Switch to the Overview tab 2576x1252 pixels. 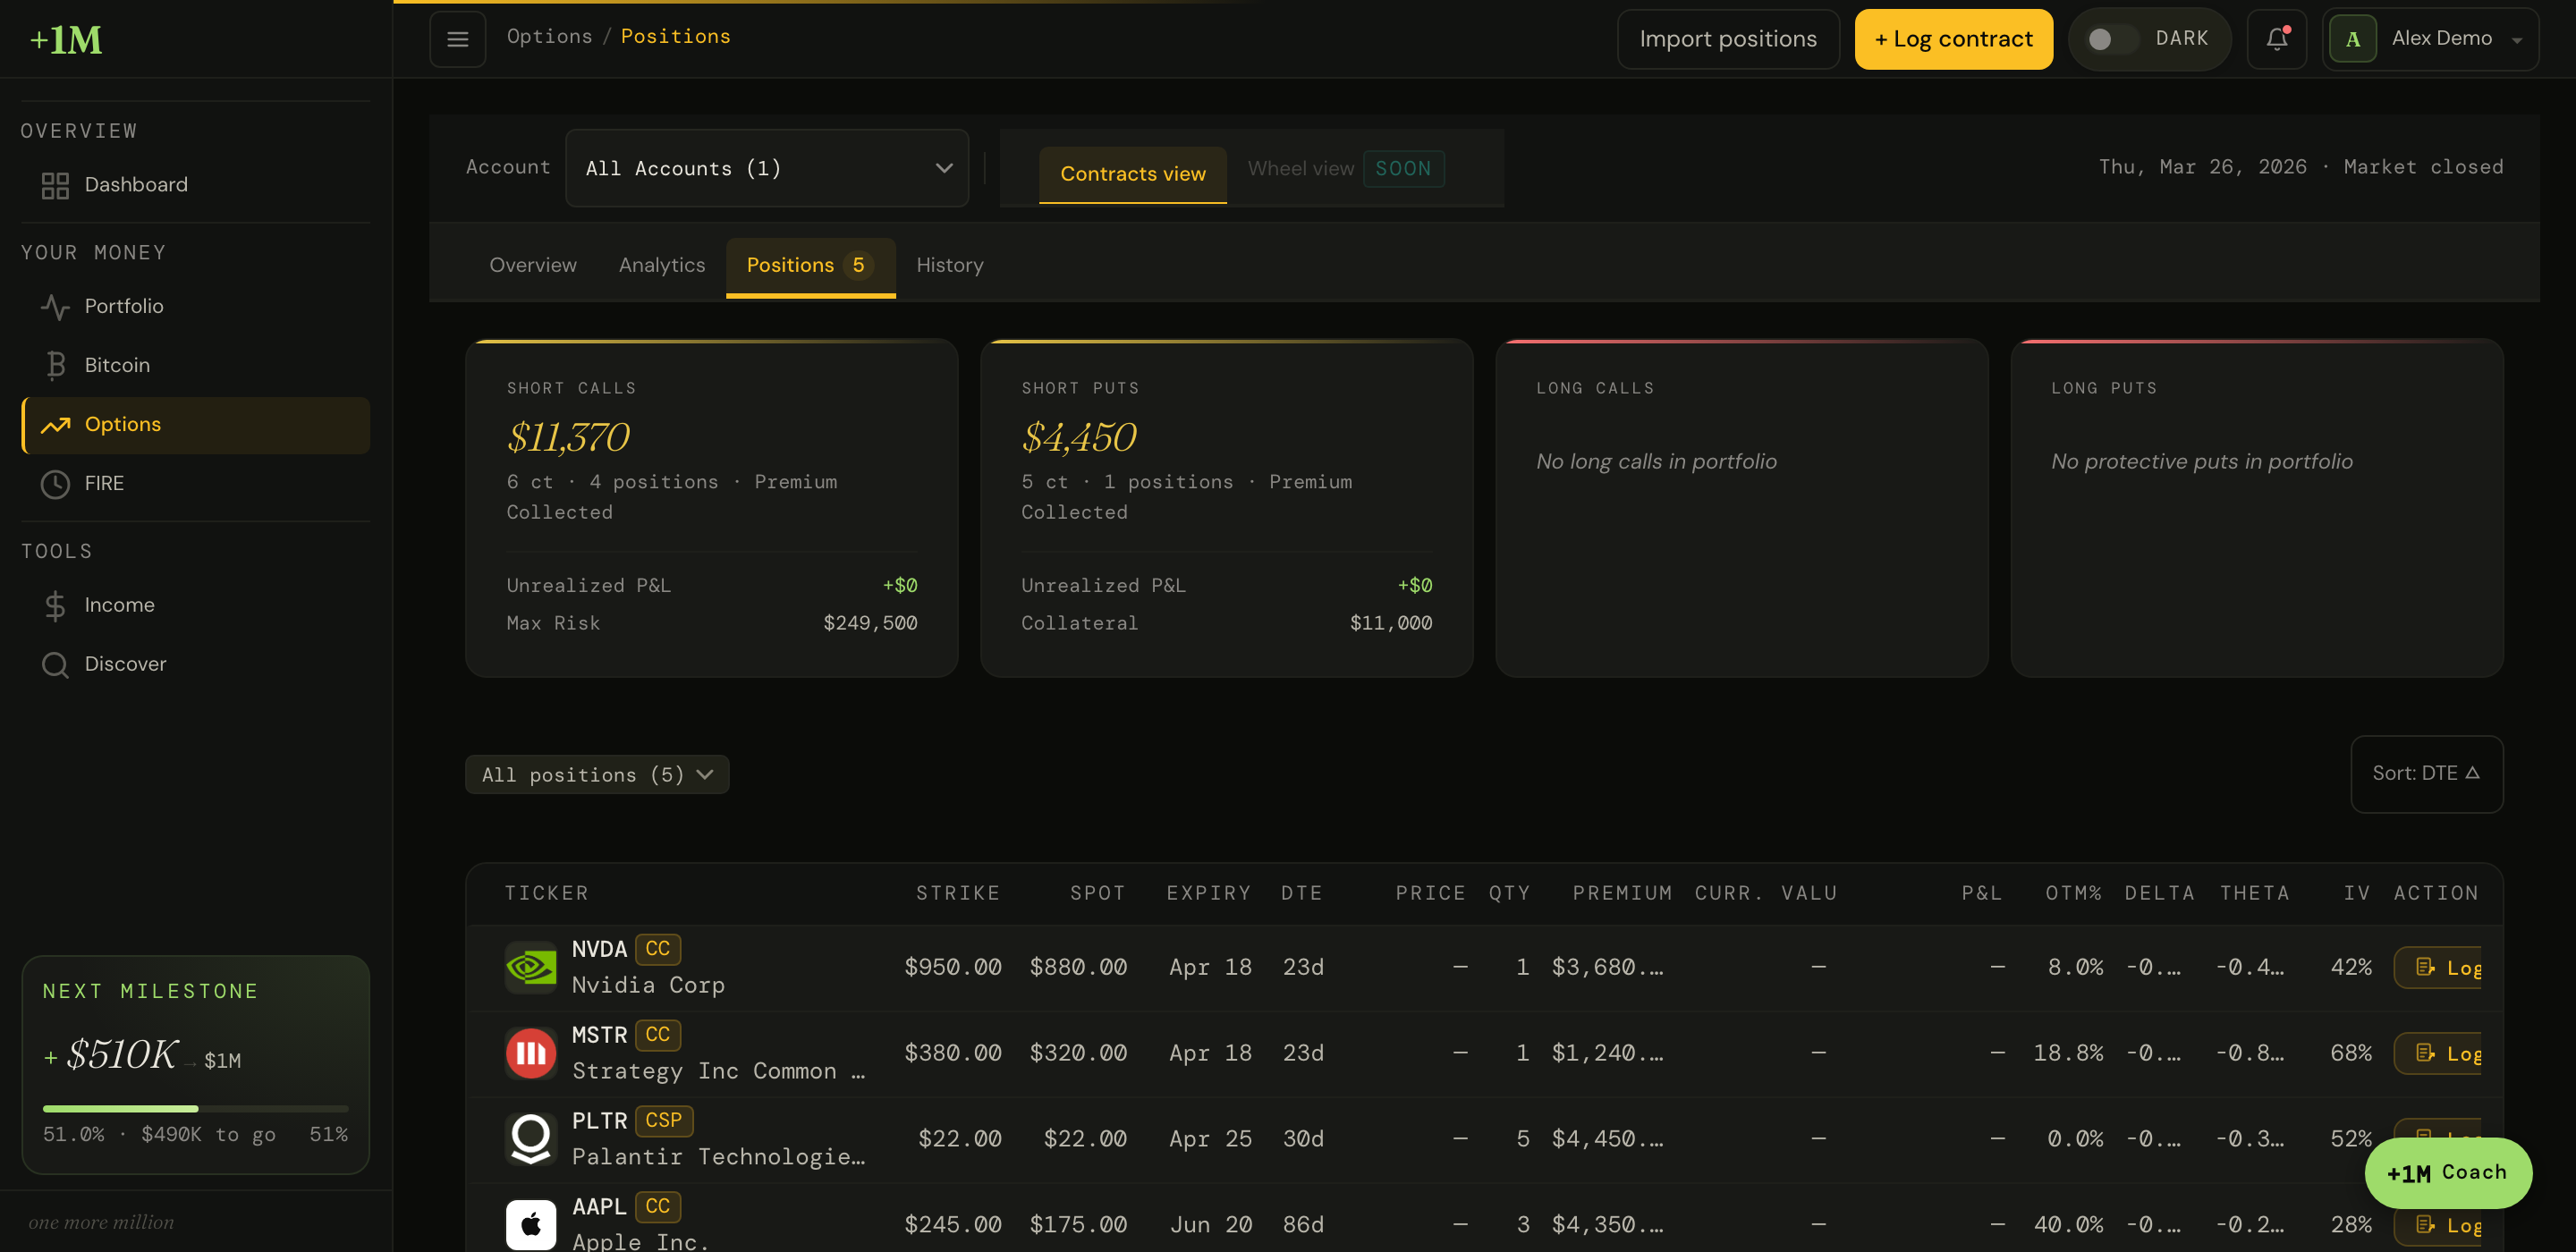click(532, 265)
